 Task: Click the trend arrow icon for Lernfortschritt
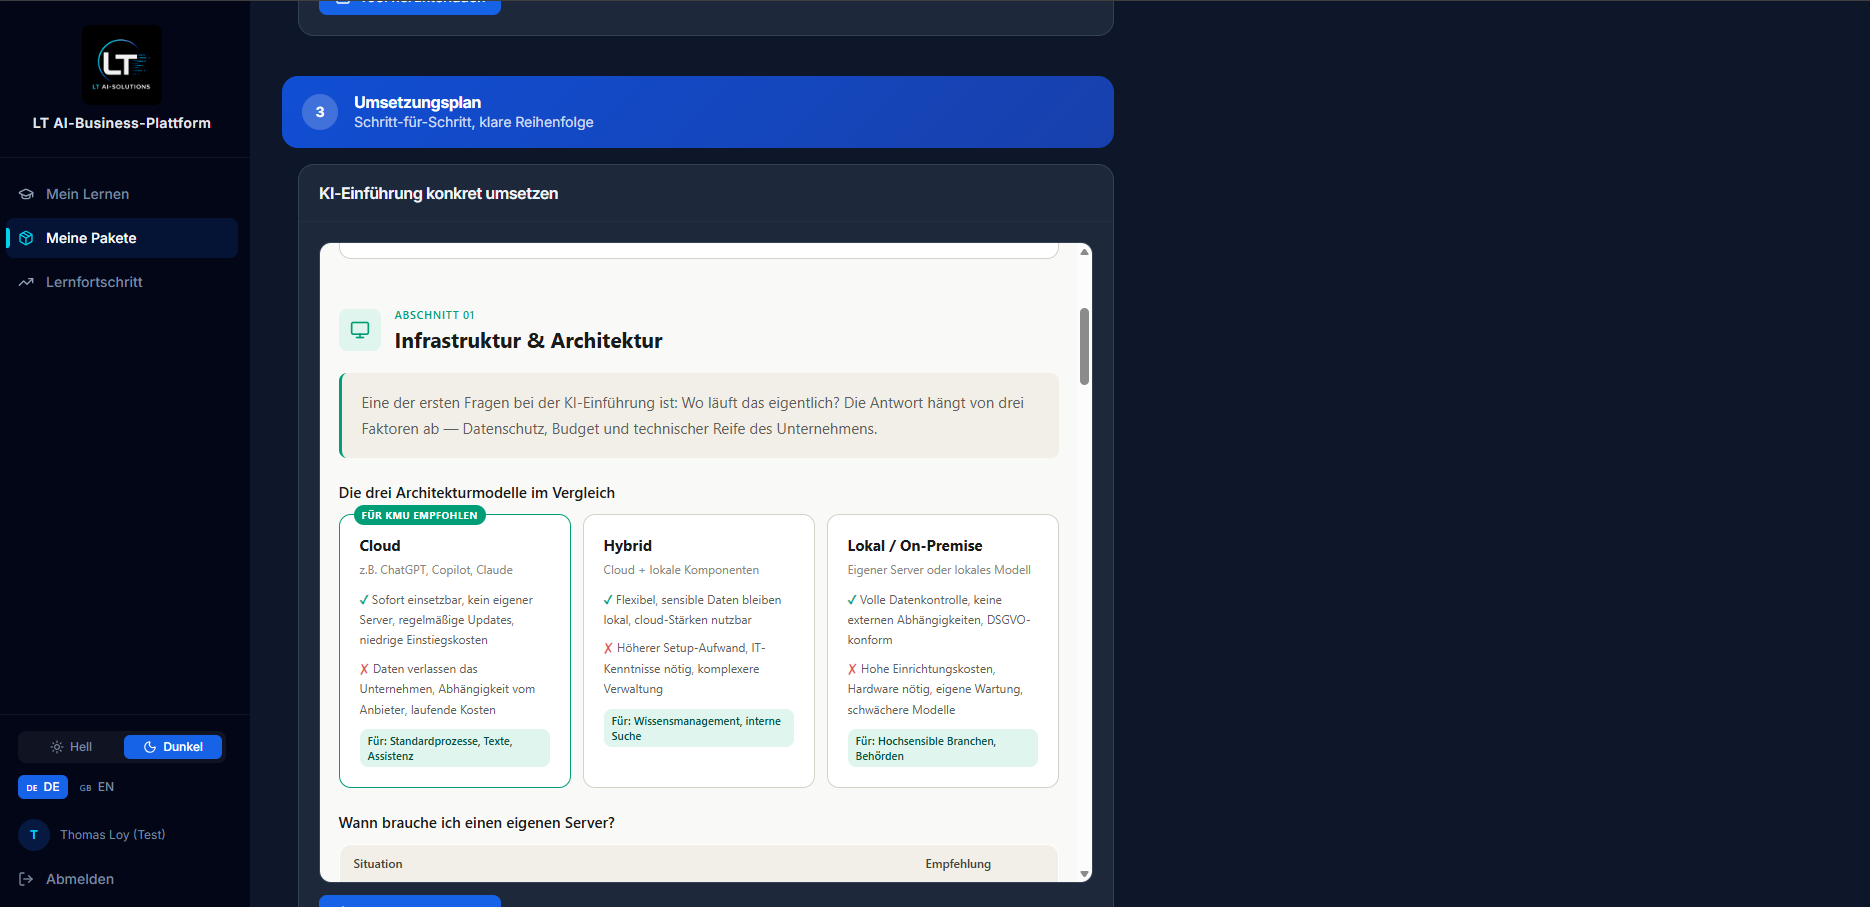(x=26, y=282)
